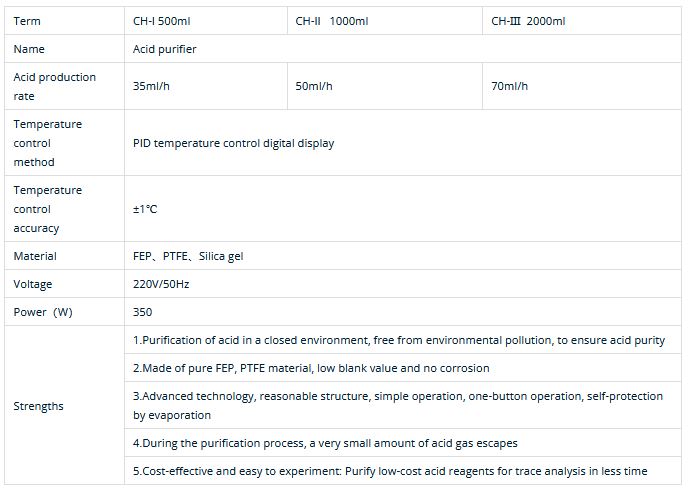Select the CH-II 1000ml header cell
This screenshot has height=500, width=689.
coord(332,21)
